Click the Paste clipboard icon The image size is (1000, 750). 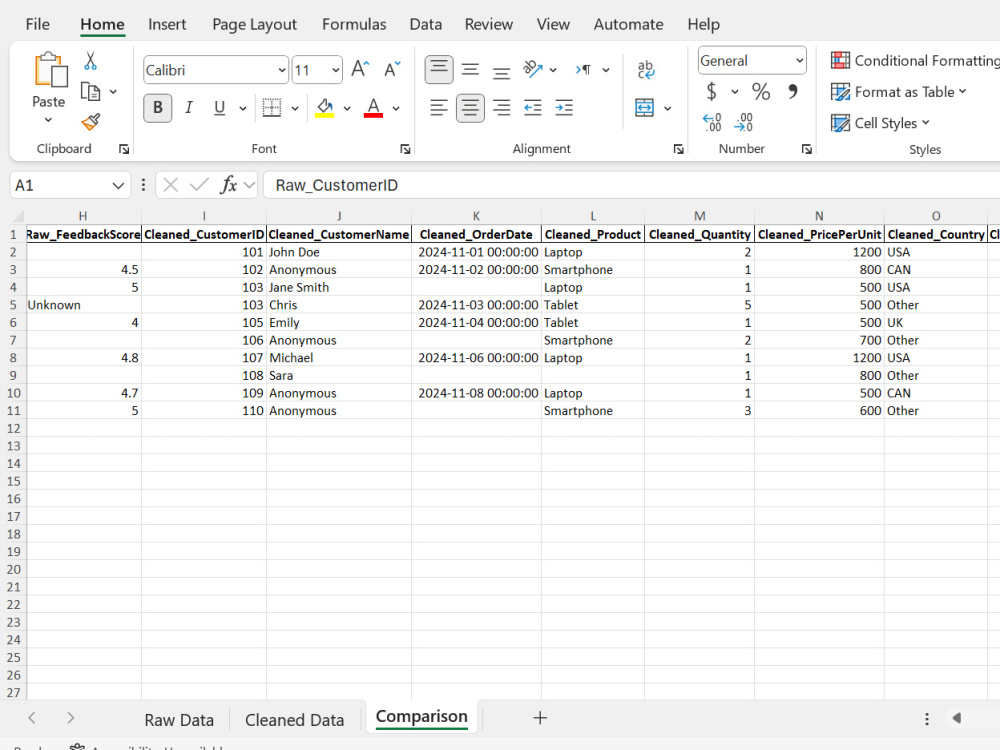tap(50, 70)
